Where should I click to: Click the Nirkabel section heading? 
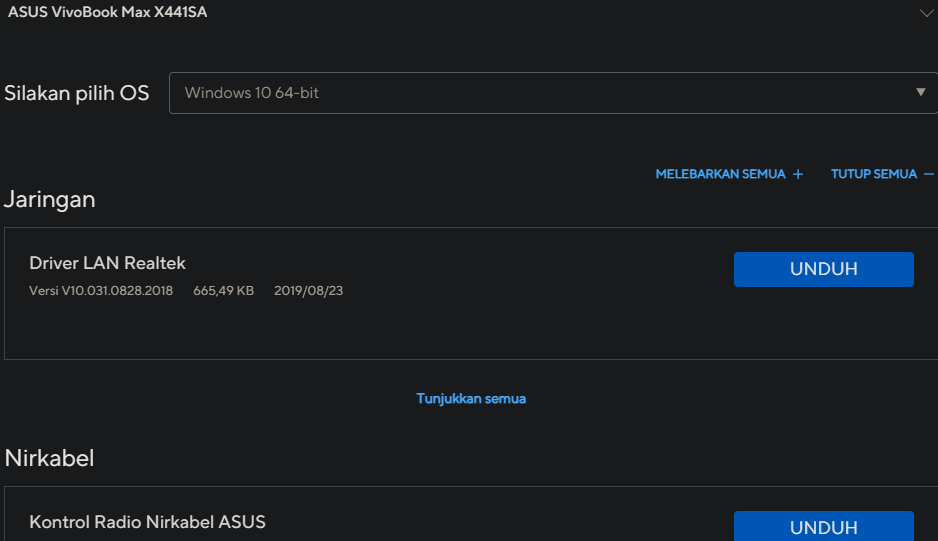click(49, 458)
